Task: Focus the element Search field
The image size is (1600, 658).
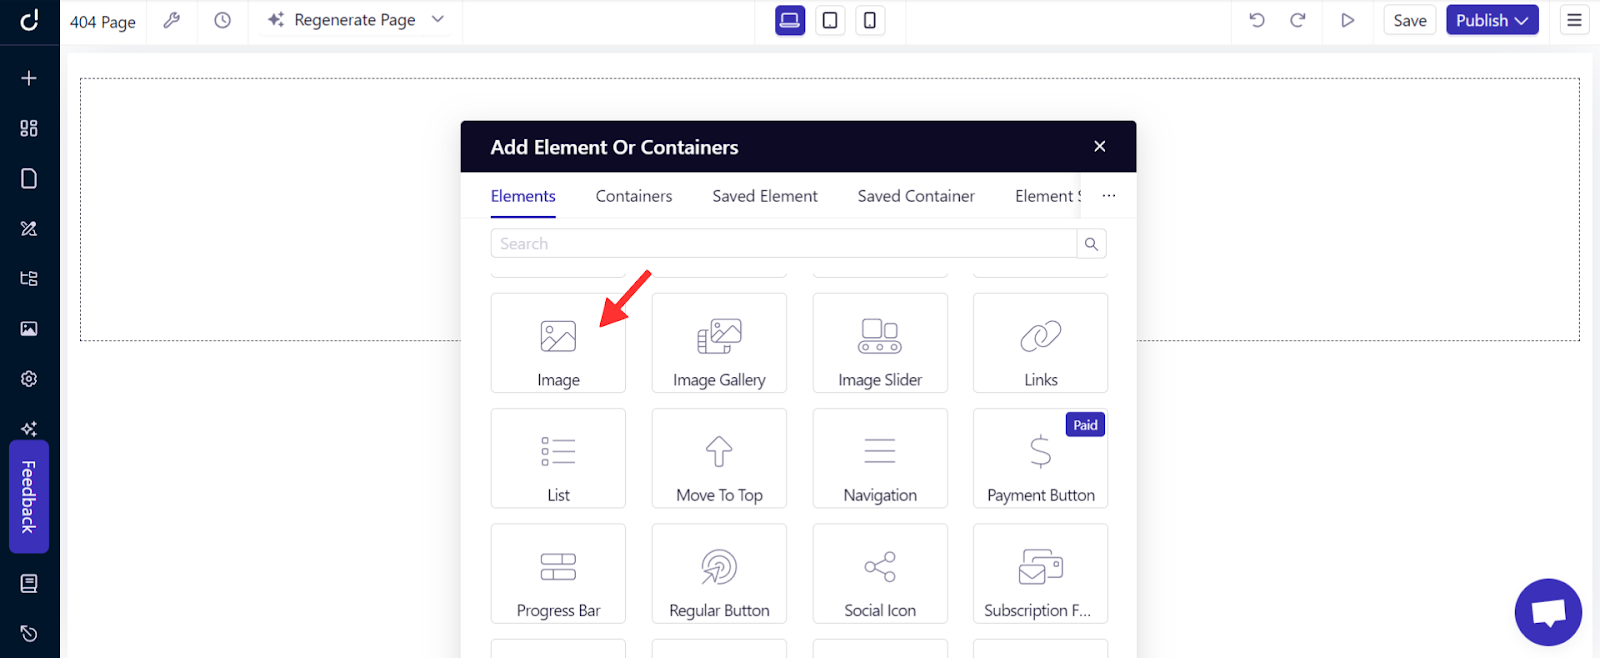Action: [x=783, y=243]
